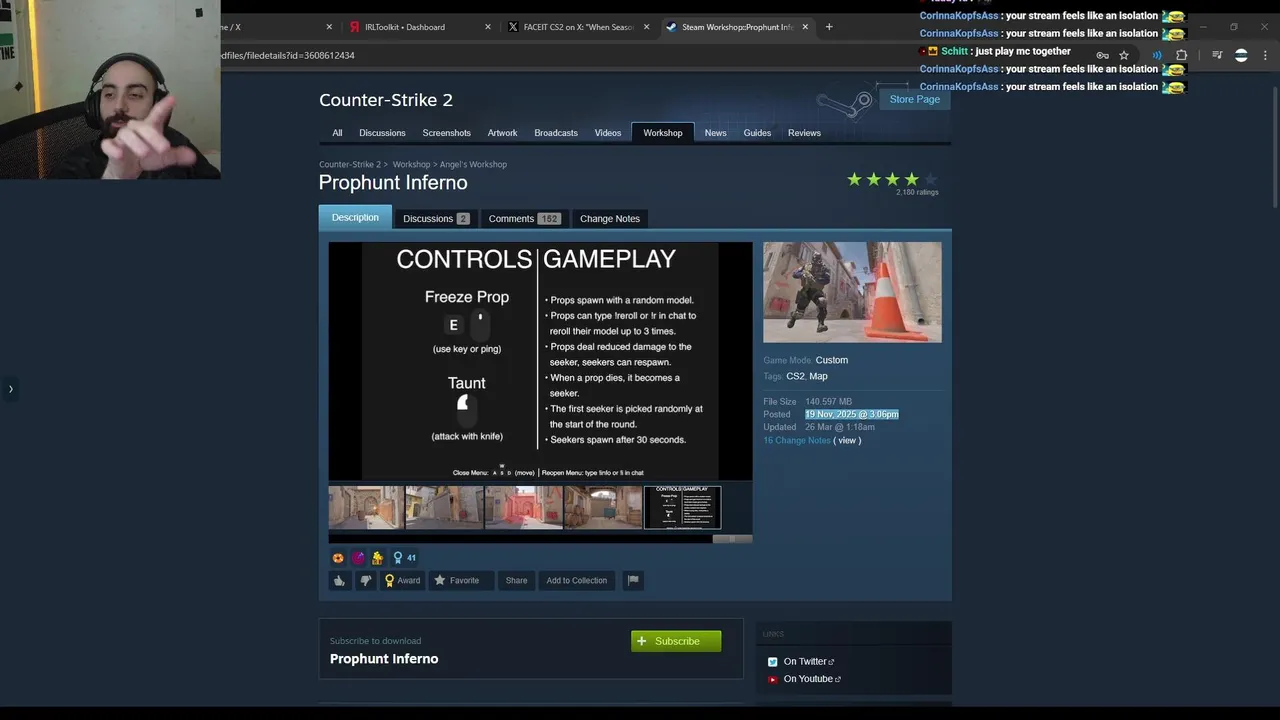Click the Store Page button

pyautogui.click(x=915, y=99)
